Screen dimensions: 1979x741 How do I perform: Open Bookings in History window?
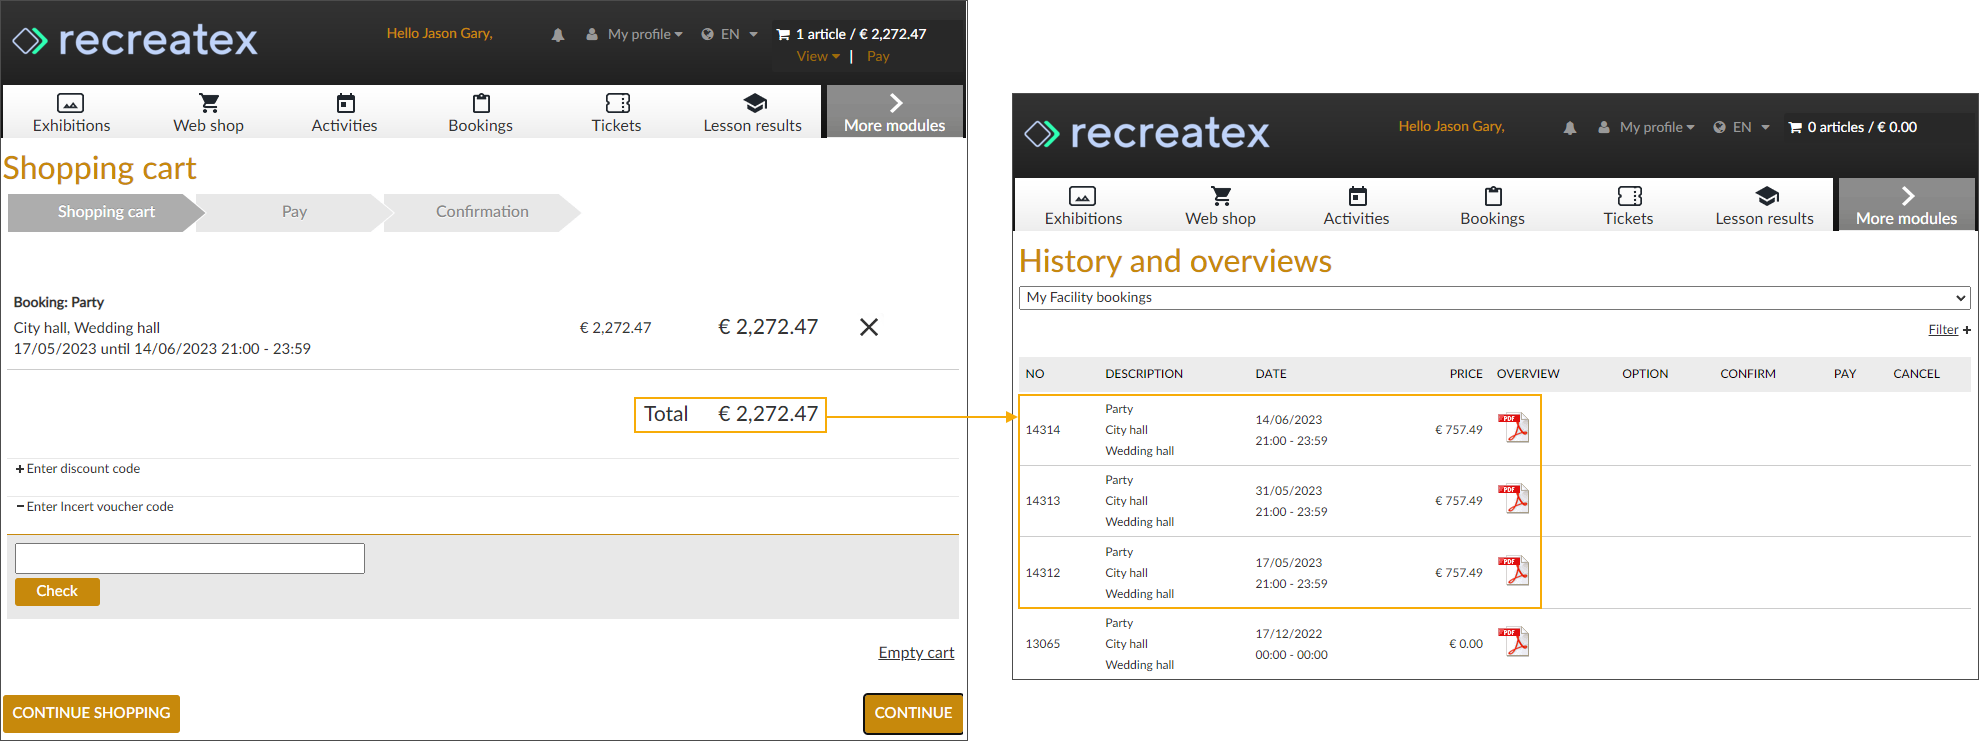1492,206
